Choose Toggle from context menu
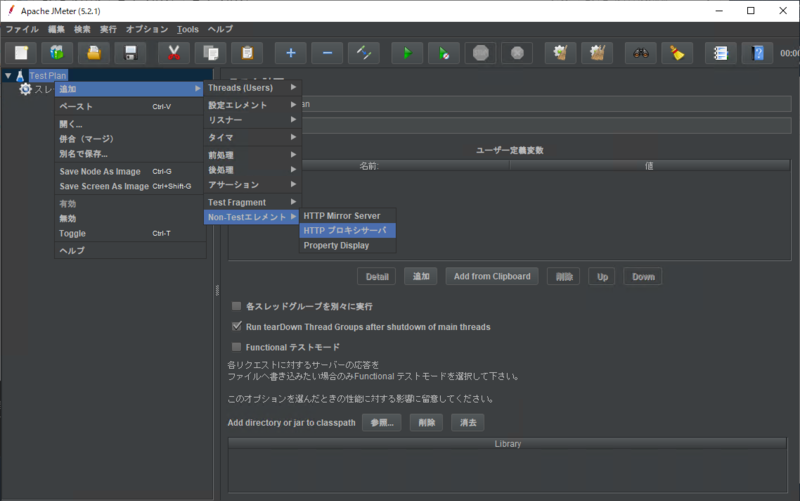The width and height of the screenshot is (800, 501). coord(130,233)
